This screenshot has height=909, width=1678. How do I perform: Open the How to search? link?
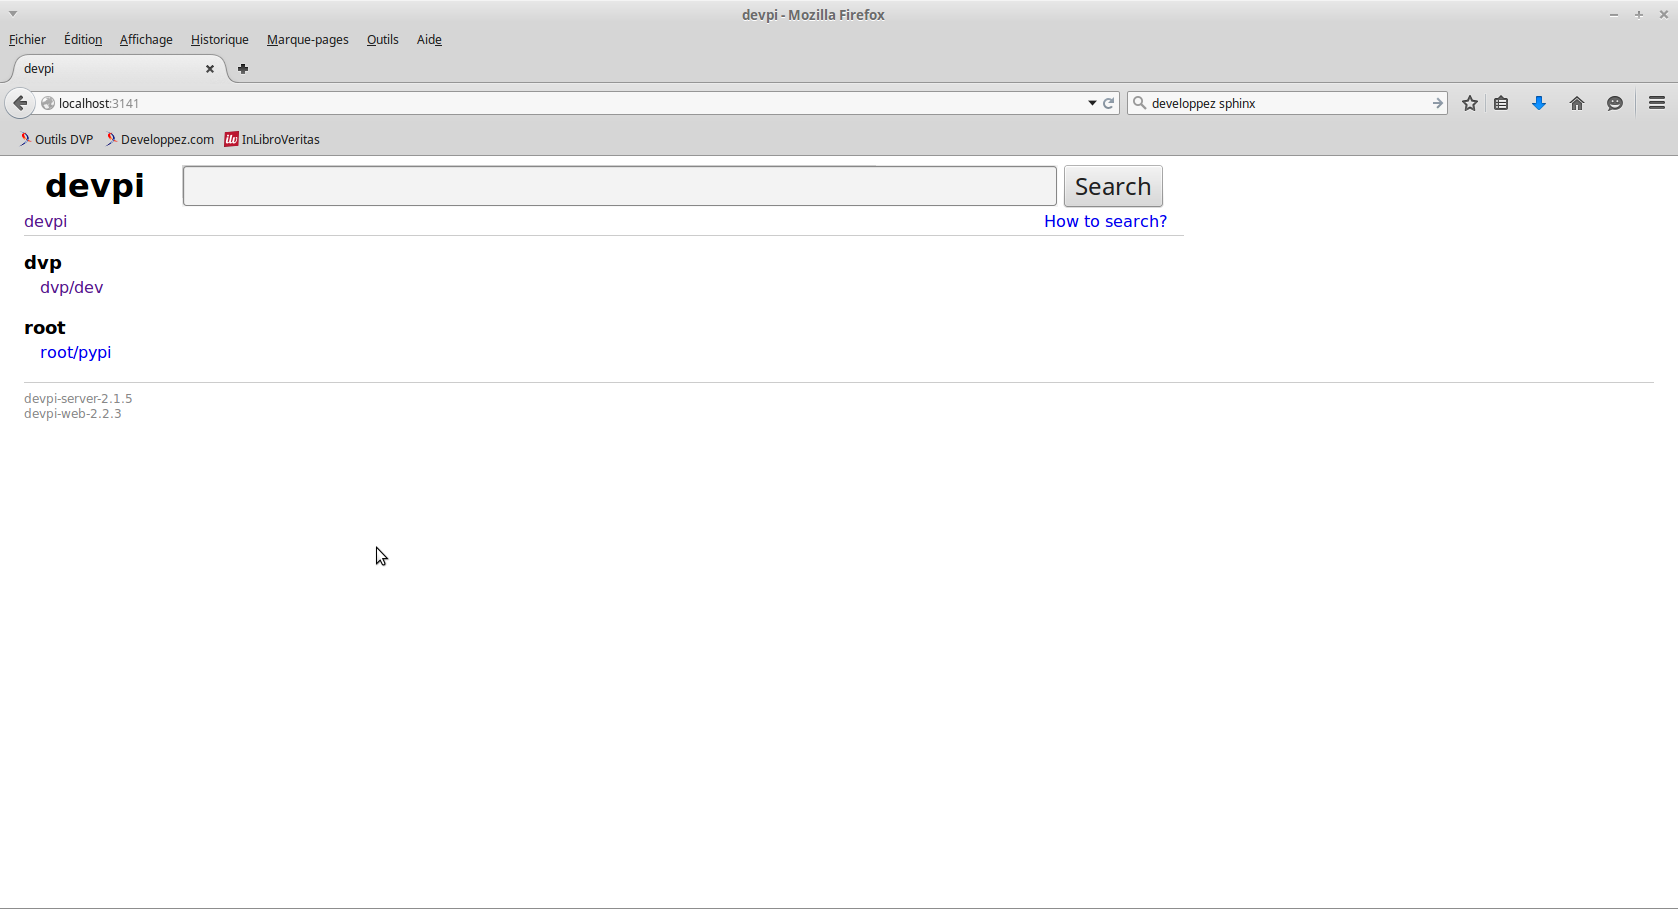(x=1105, y=222)
